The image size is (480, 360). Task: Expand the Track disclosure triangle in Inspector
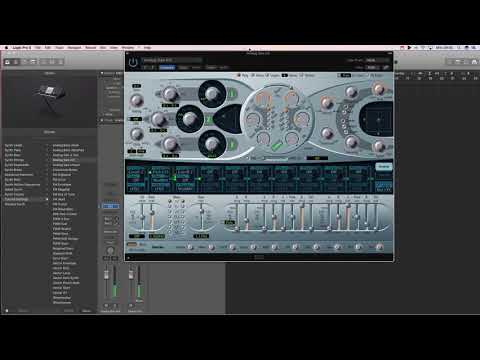tap(102, 120)
